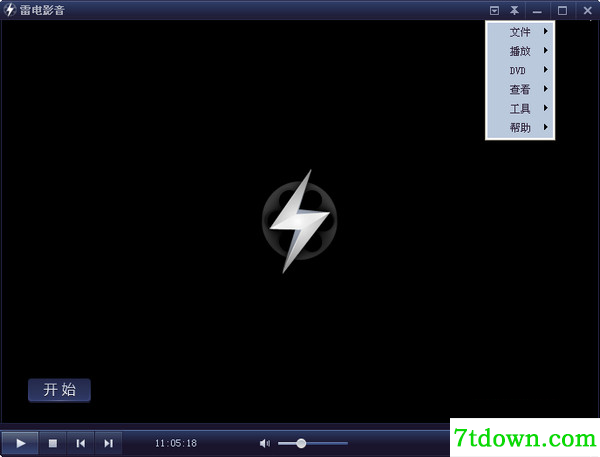Maximize the 雷电影音 window
This screenshot has width=600, height=457.
(562, 11)
